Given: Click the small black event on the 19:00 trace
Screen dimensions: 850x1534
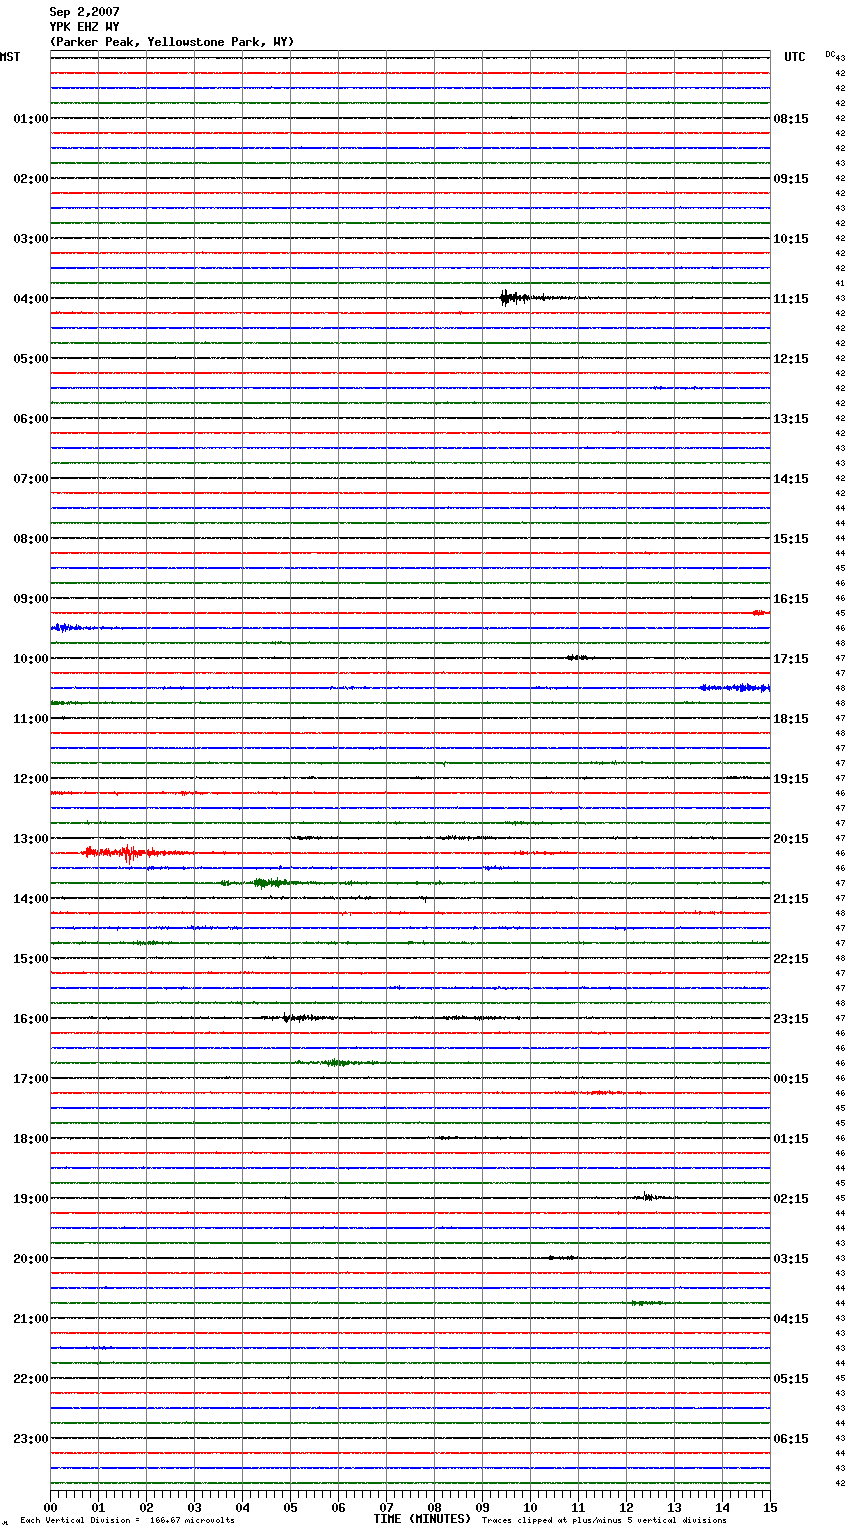Looking at the screenshot, I should [650, 1197].
